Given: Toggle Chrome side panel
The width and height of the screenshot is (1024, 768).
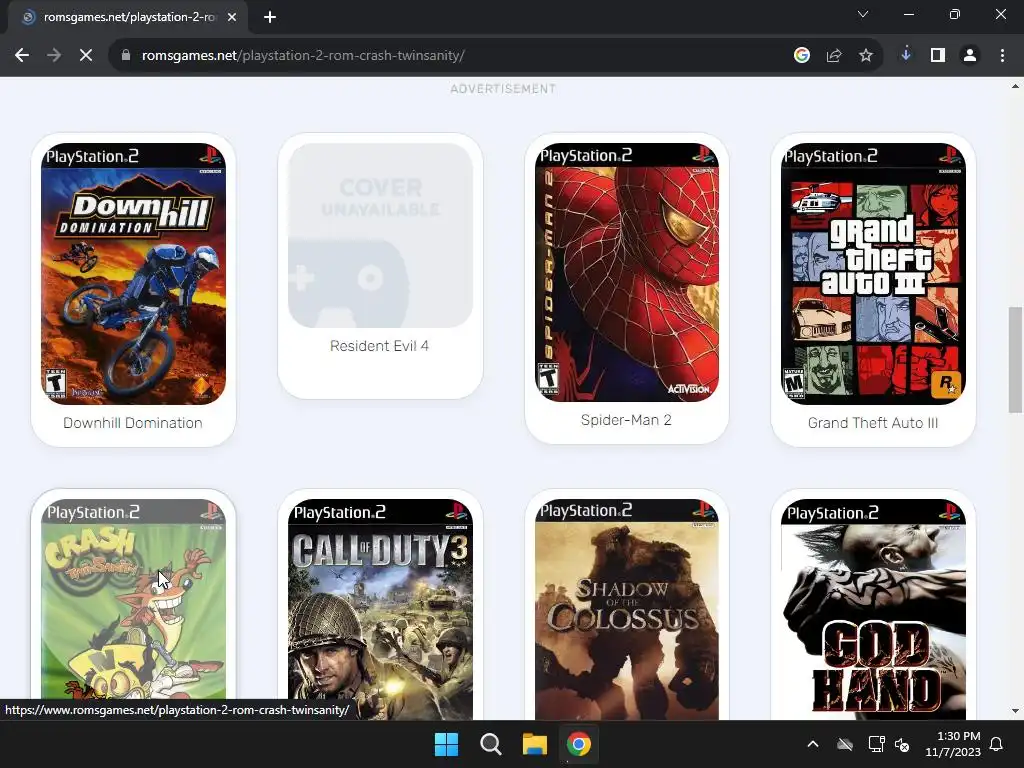Looking at the screenshot, I should (938, 56).
